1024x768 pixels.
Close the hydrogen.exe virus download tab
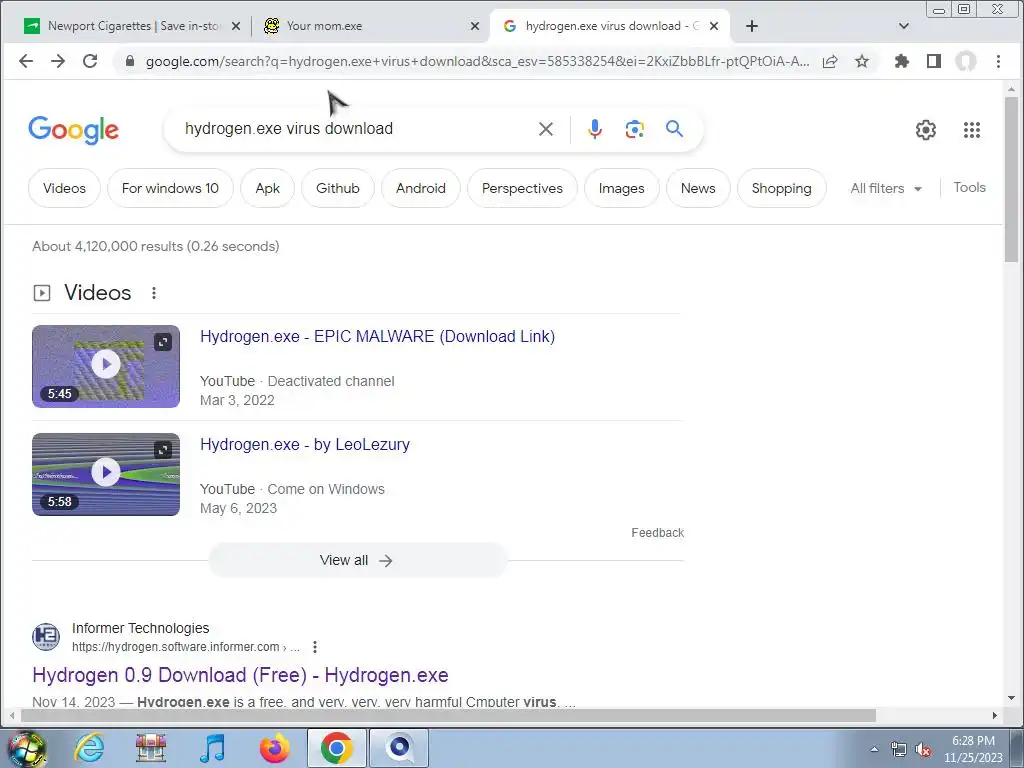pos(714,26)
